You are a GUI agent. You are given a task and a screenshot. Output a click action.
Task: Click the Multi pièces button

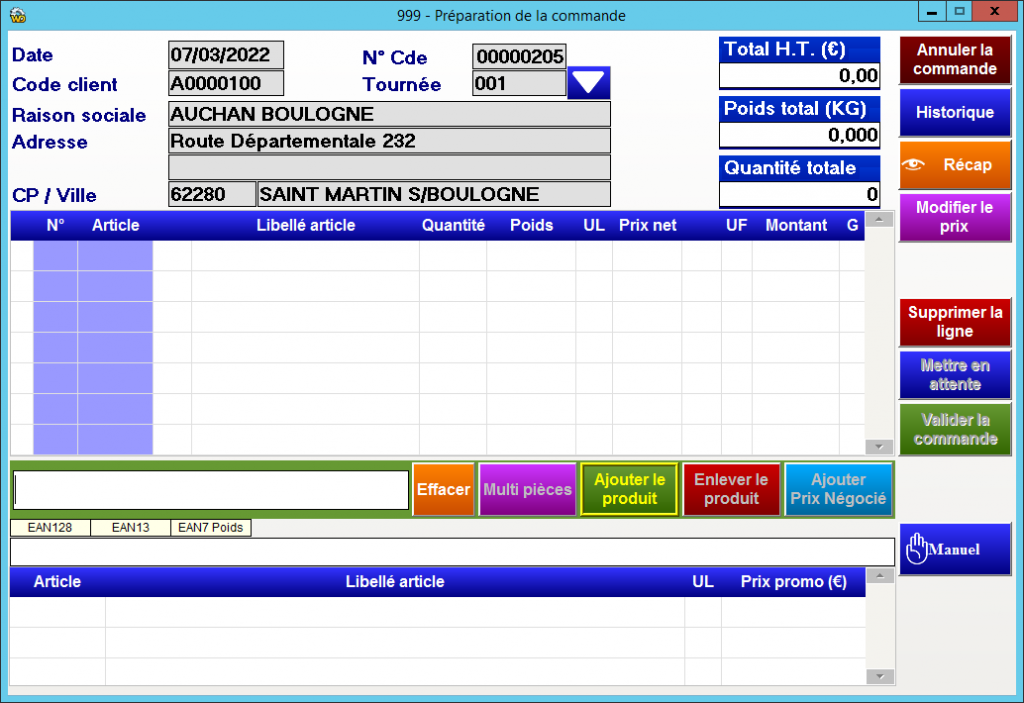pos(527,490)
